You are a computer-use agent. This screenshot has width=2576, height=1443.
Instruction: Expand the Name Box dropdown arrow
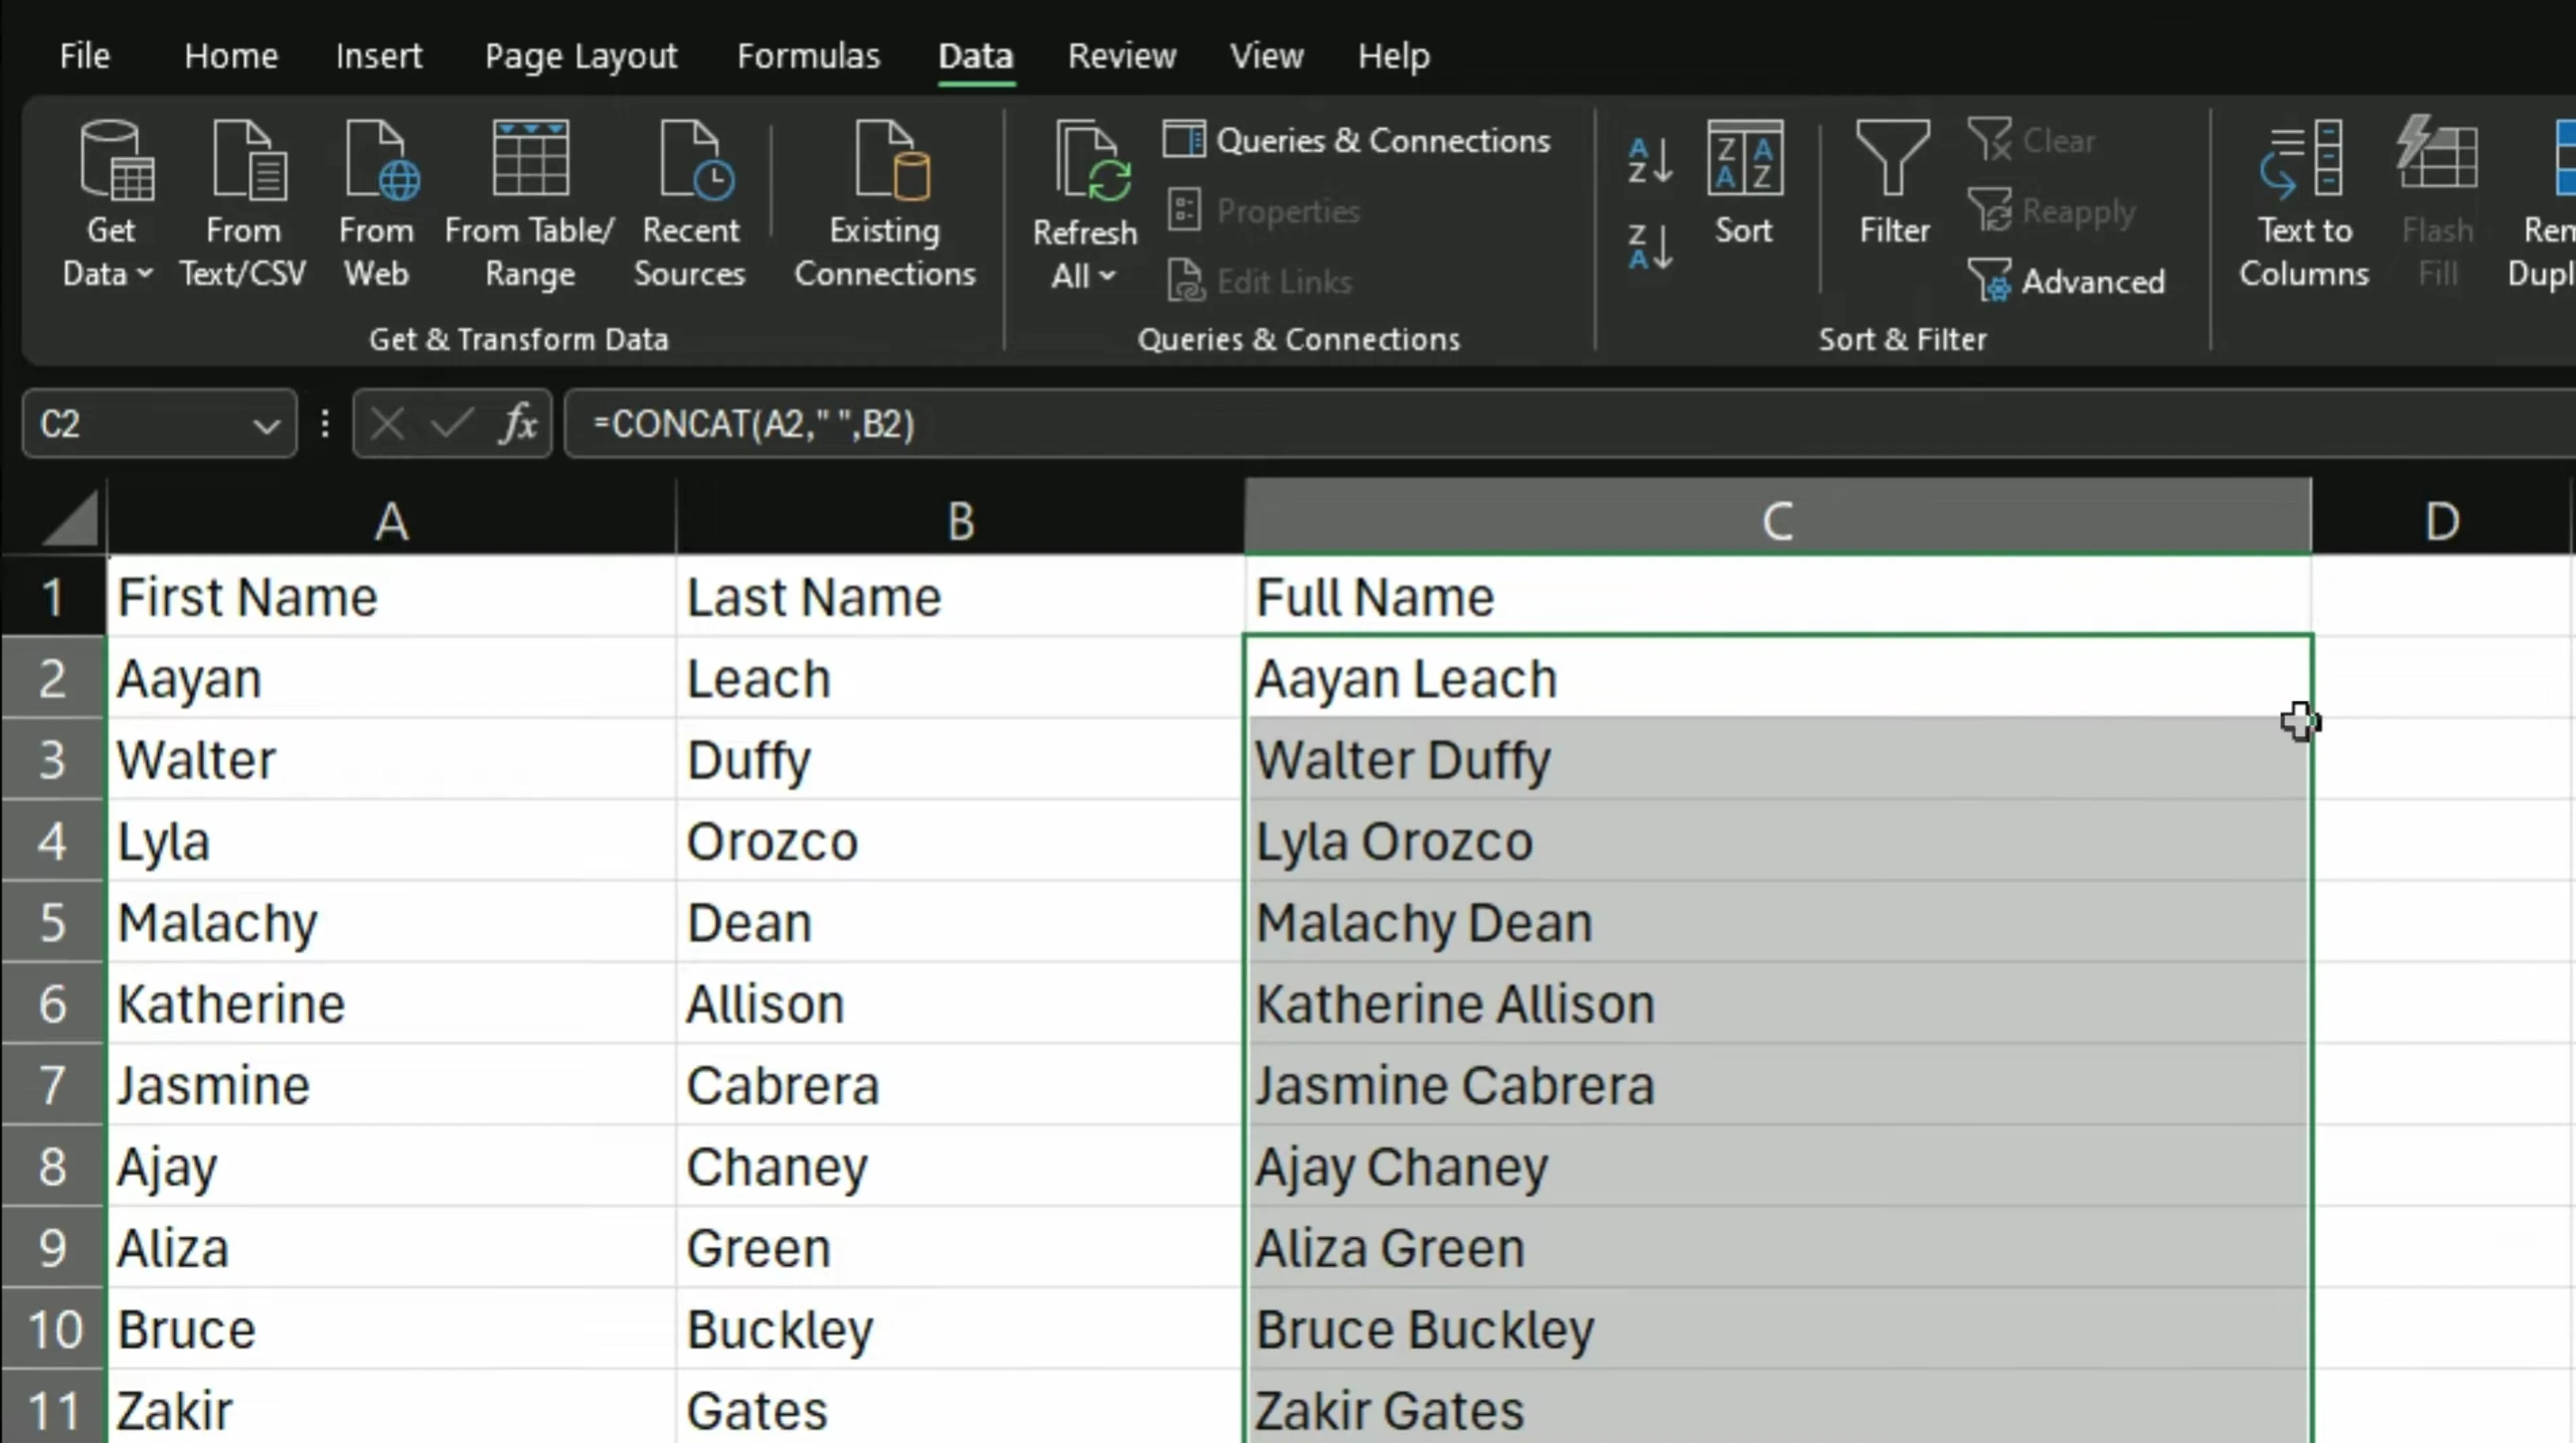tap(266, 426)
